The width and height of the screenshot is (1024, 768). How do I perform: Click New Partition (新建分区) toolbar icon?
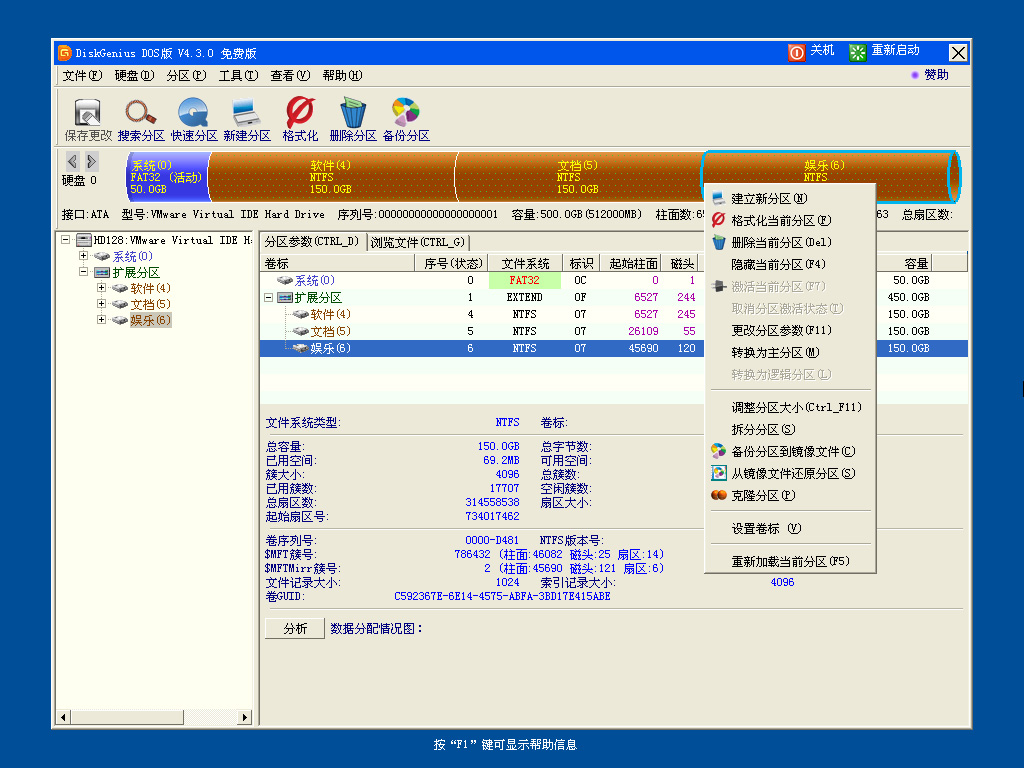pos(246,112)
